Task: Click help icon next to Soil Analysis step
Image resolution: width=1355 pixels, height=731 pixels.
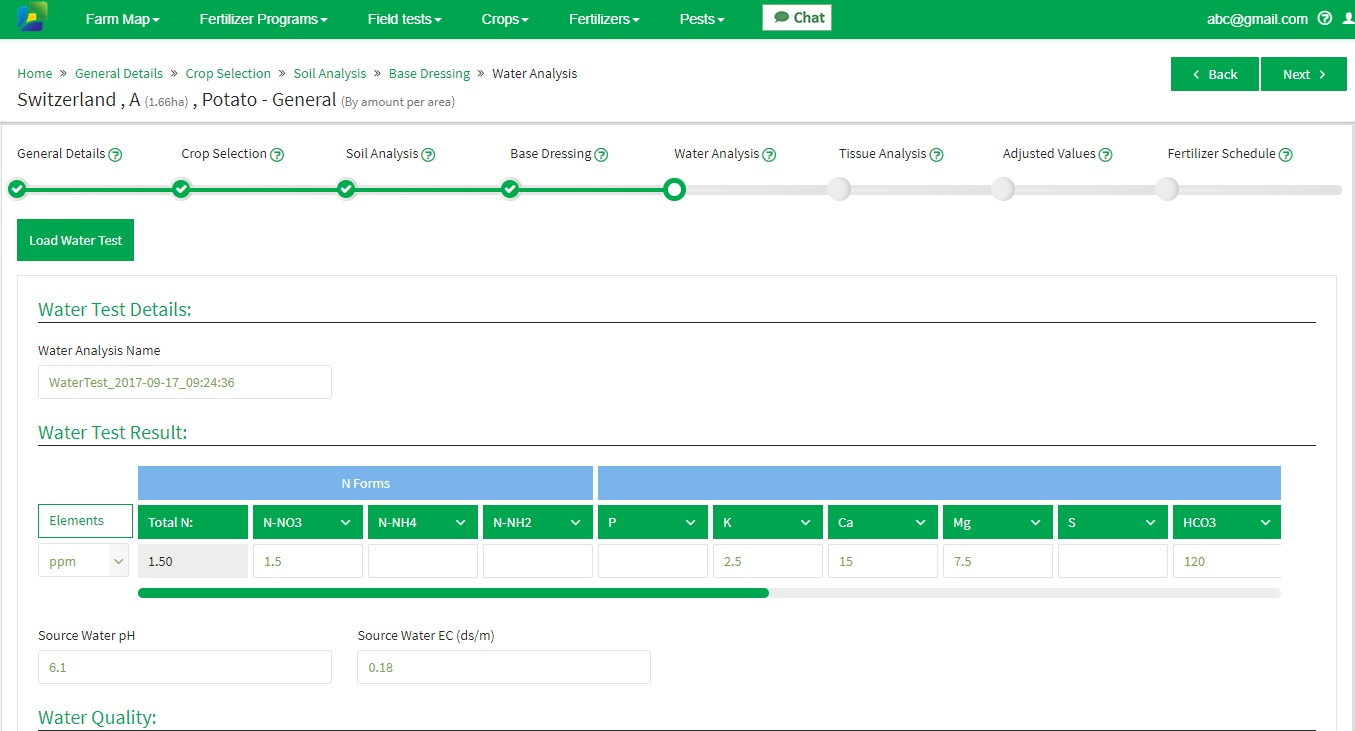Action: point(428,155)
